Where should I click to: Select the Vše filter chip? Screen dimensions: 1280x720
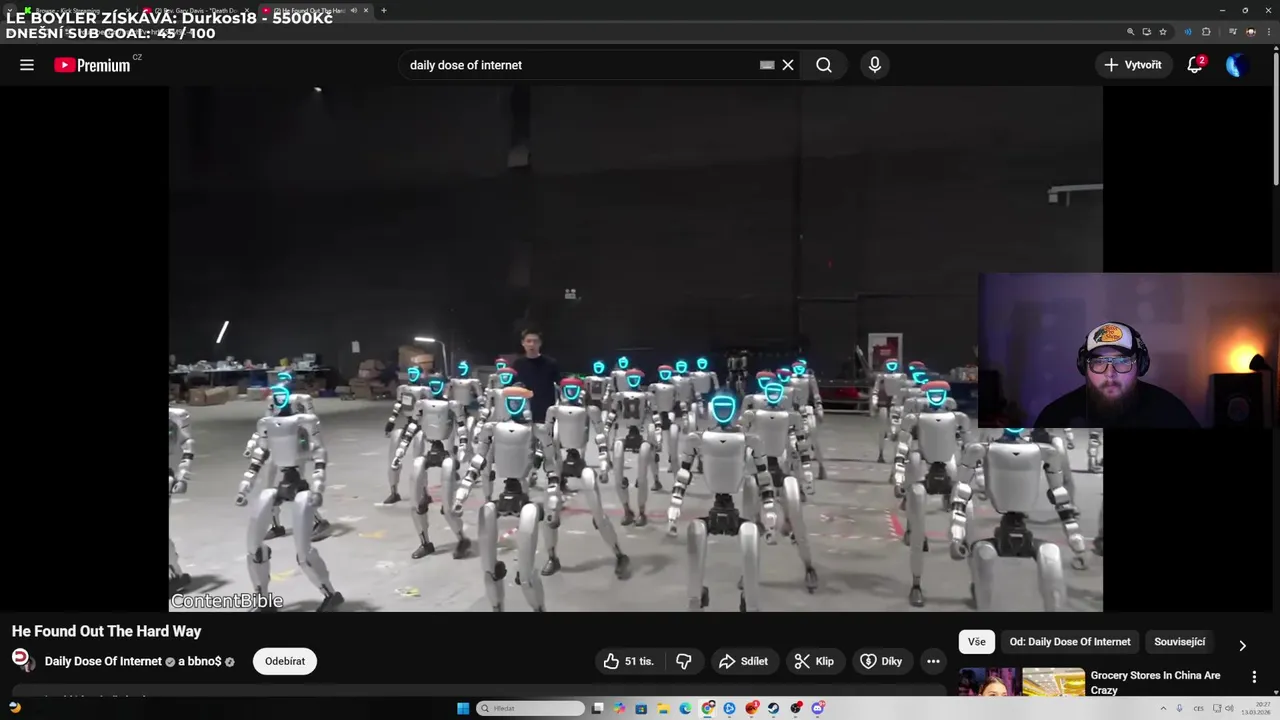click(977, 642)
